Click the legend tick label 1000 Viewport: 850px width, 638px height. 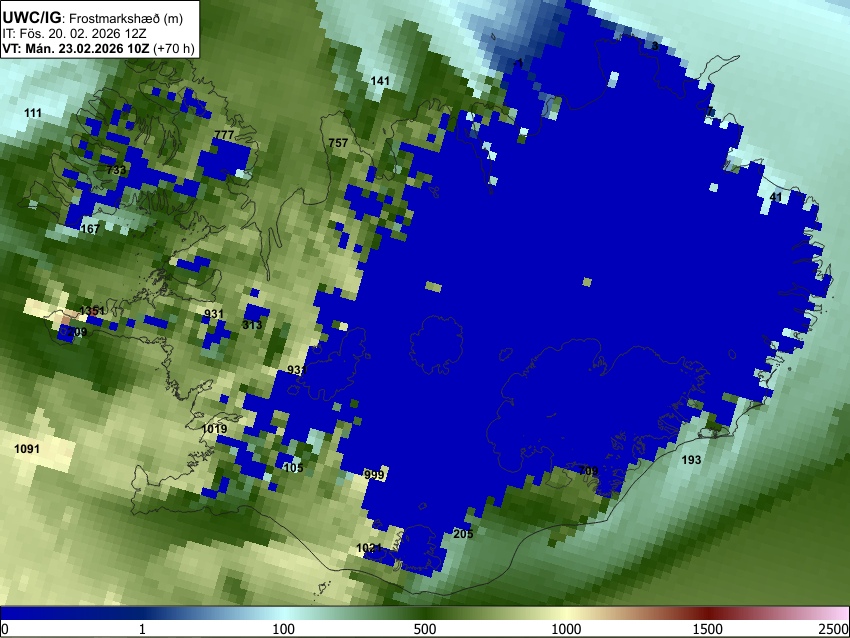coord(566,629)
